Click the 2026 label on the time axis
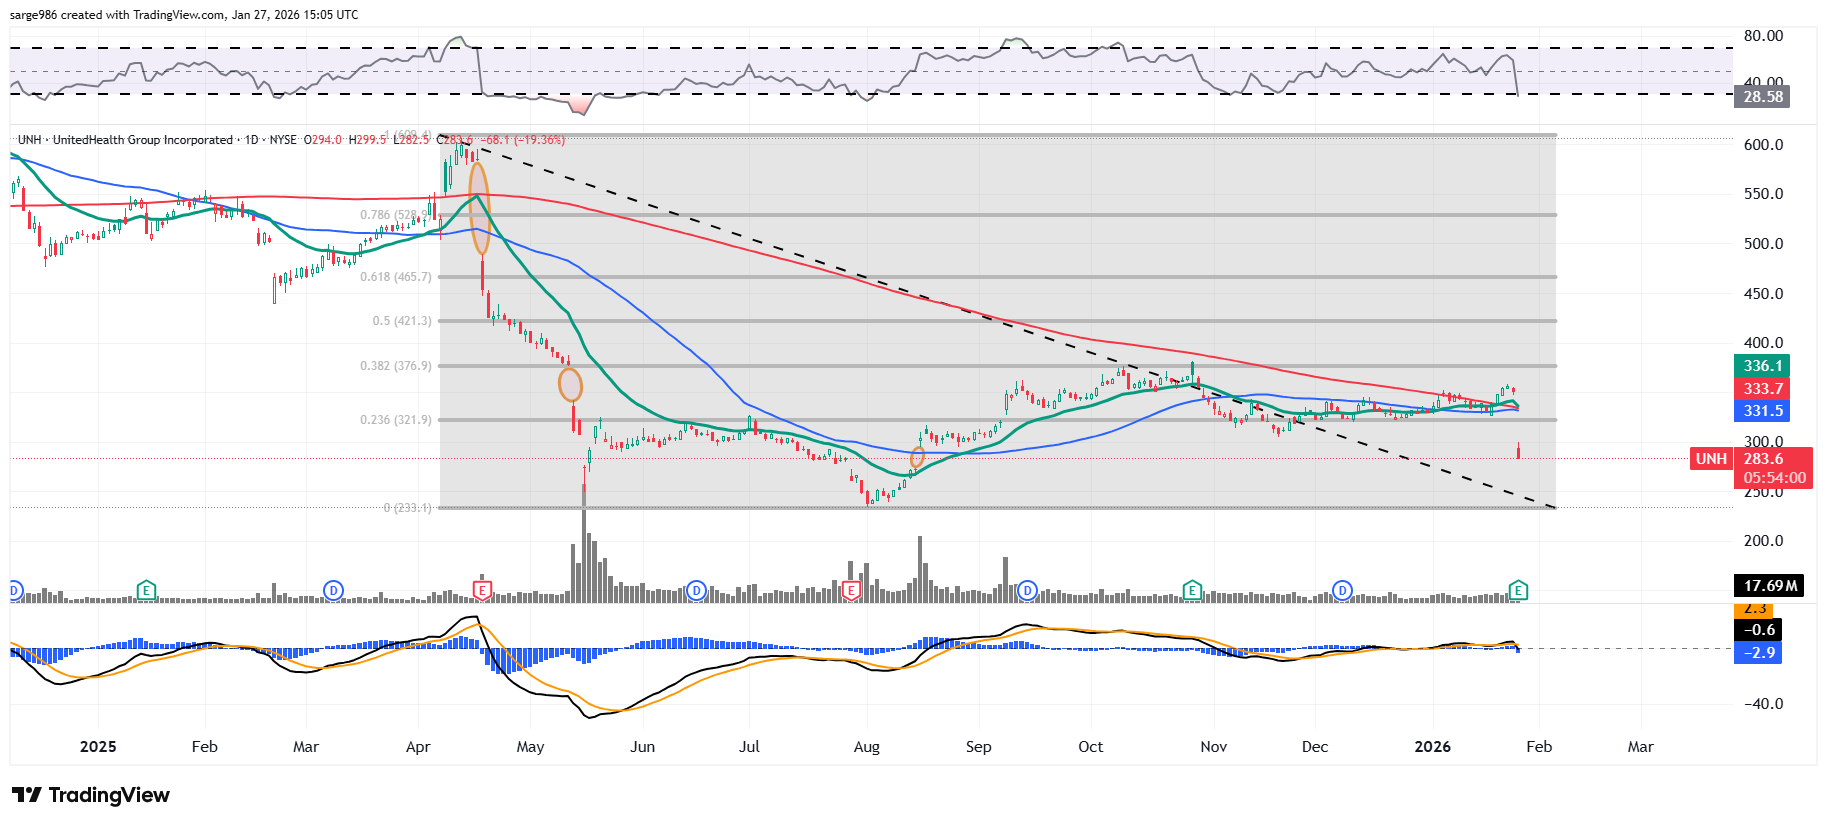The width and height of the screenshot is (1827, 825). click(x=1432, y=747)
